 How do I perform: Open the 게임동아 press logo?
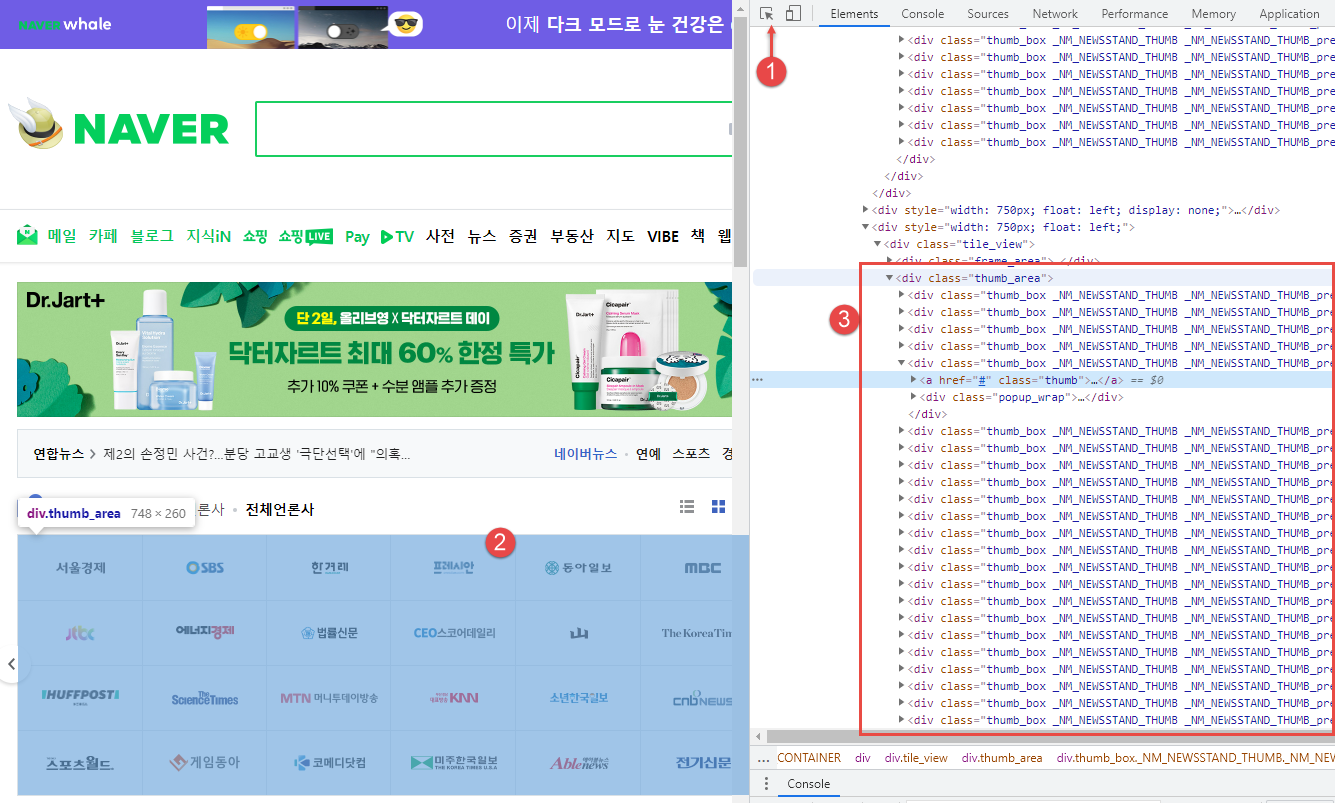pyautogui.click(x=205, y=762)
